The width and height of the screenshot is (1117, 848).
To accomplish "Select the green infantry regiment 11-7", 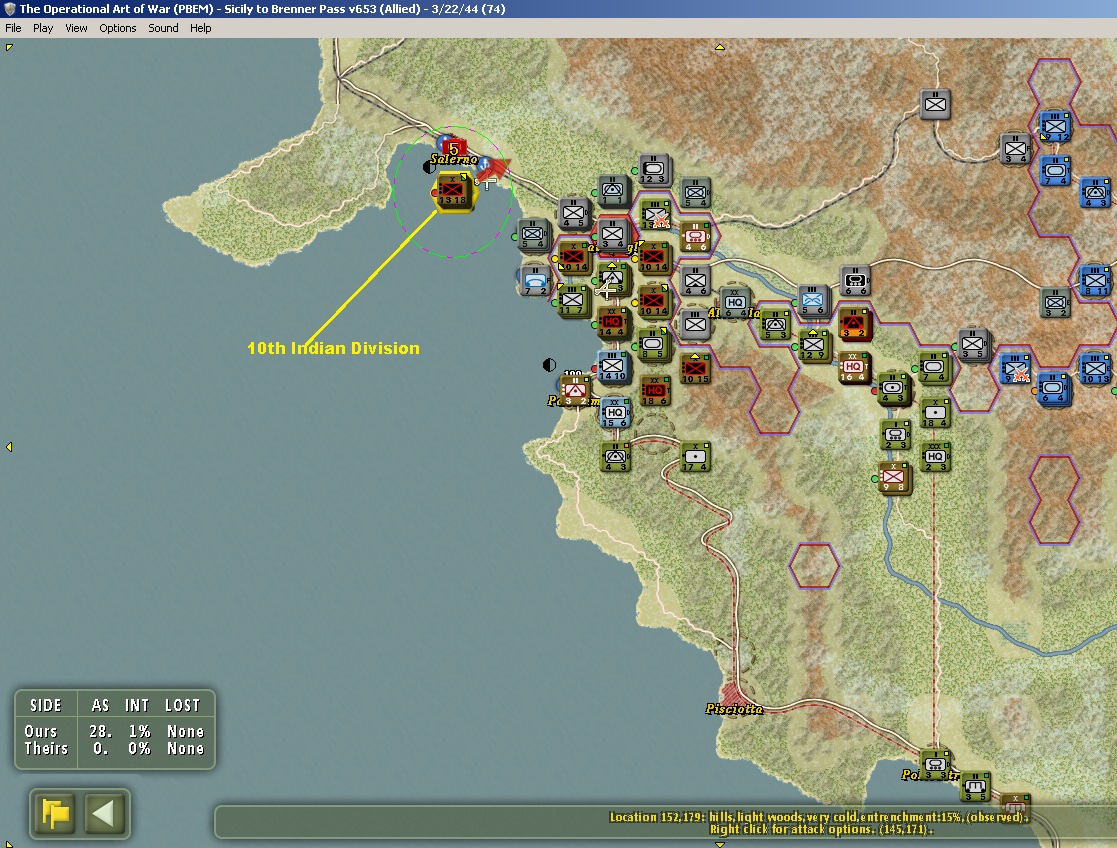I will click(x=573, y=301).
